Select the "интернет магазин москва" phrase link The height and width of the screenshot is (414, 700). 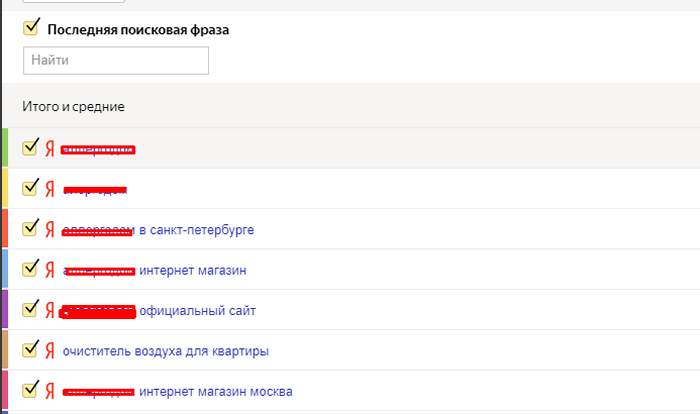[215, 391]
